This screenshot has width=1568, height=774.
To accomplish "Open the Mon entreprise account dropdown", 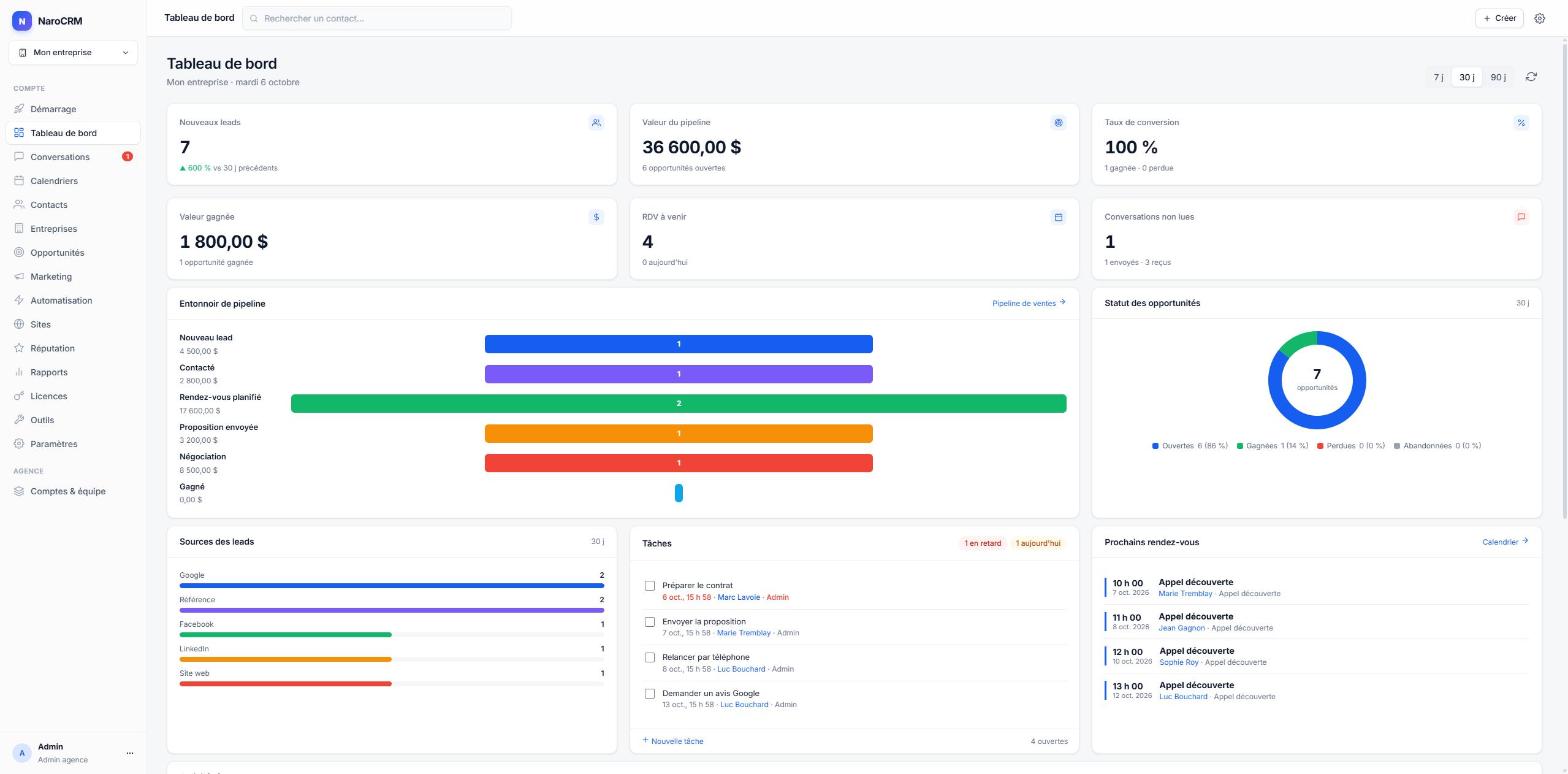I will tap(74, 52).
